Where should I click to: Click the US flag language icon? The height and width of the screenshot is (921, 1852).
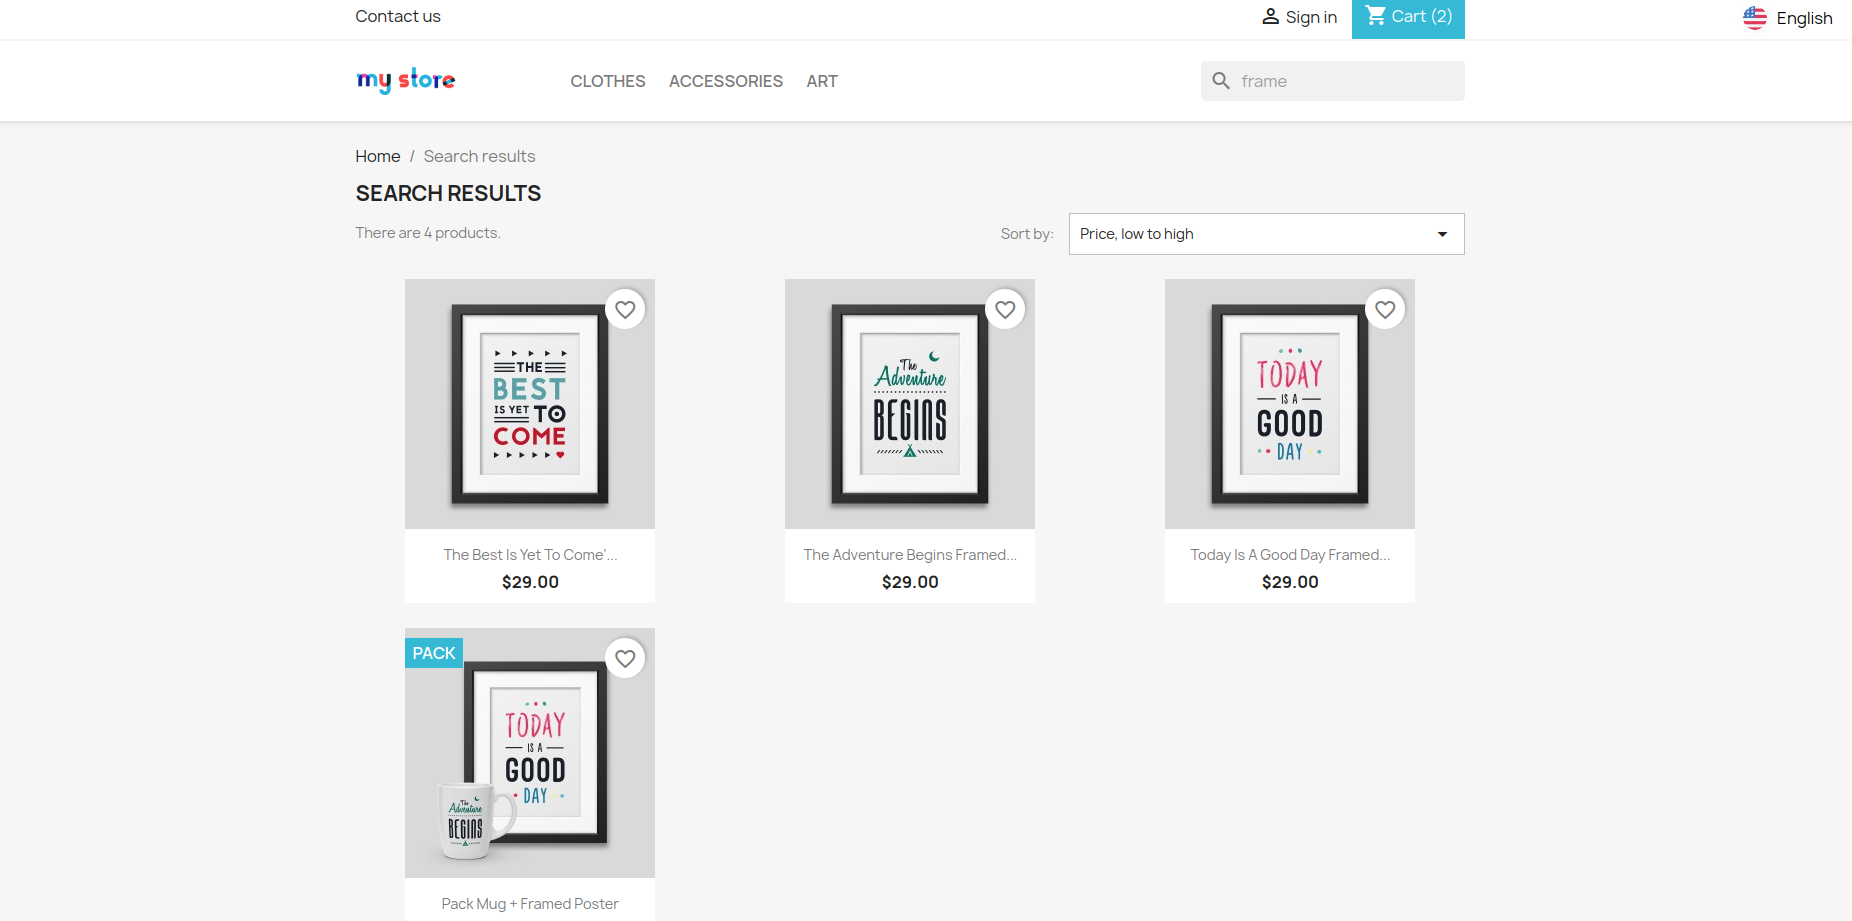pos(1754,18)
